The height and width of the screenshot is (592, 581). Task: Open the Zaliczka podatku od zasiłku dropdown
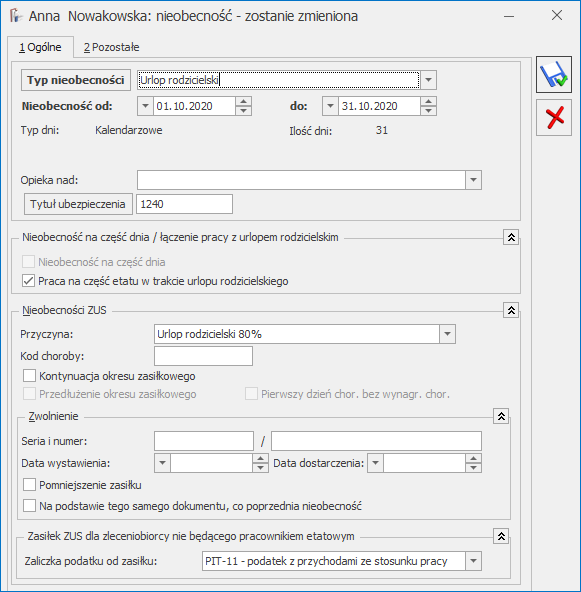pyautogui.click(x=473, y=561)
